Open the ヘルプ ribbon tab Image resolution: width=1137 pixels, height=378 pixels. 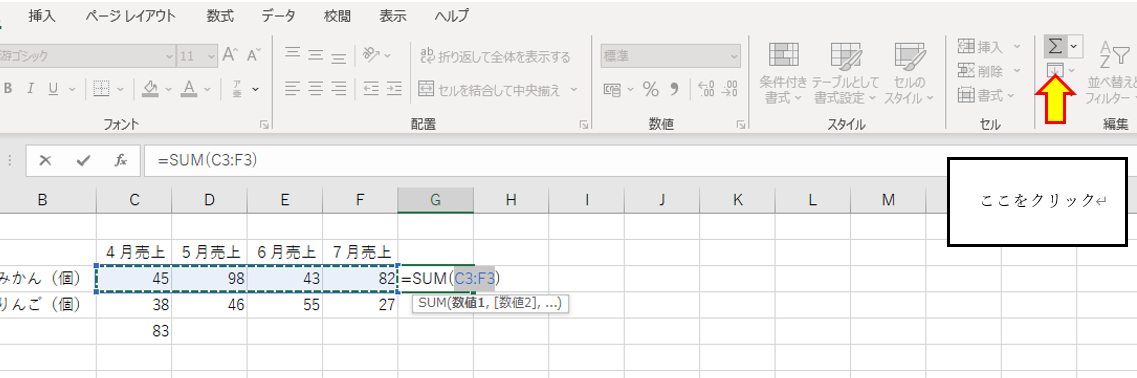pos(451,15)
